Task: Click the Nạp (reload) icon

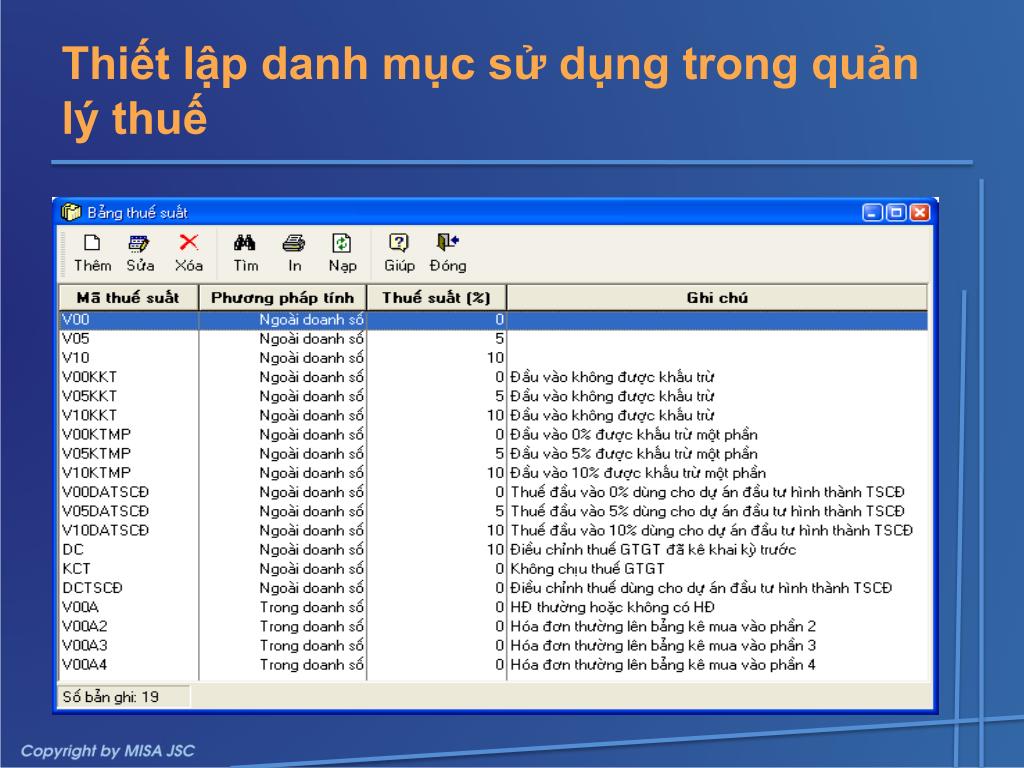Action: click(342, 244)
